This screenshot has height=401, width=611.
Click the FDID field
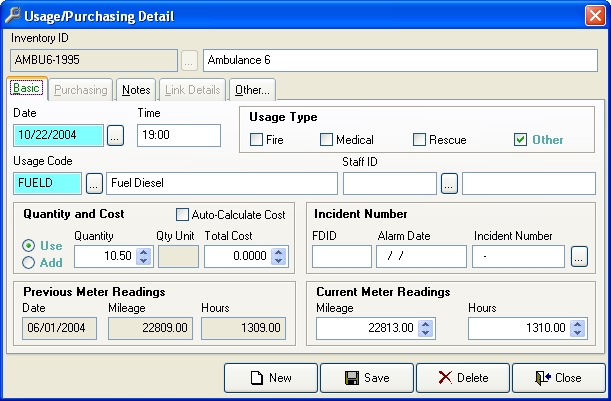coord(342,256)
